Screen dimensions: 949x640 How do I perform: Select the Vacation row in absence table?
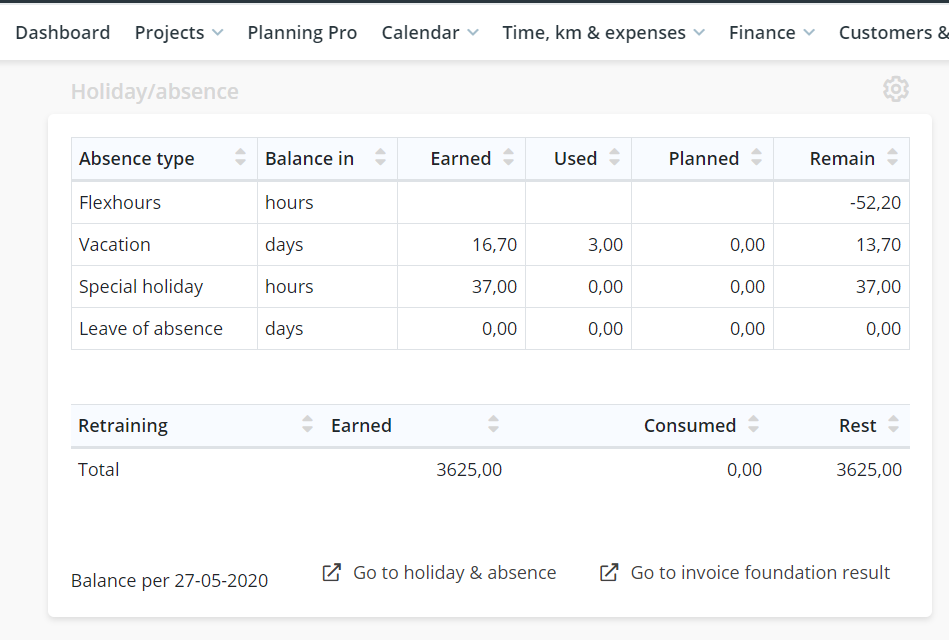(x=490, y=245)
